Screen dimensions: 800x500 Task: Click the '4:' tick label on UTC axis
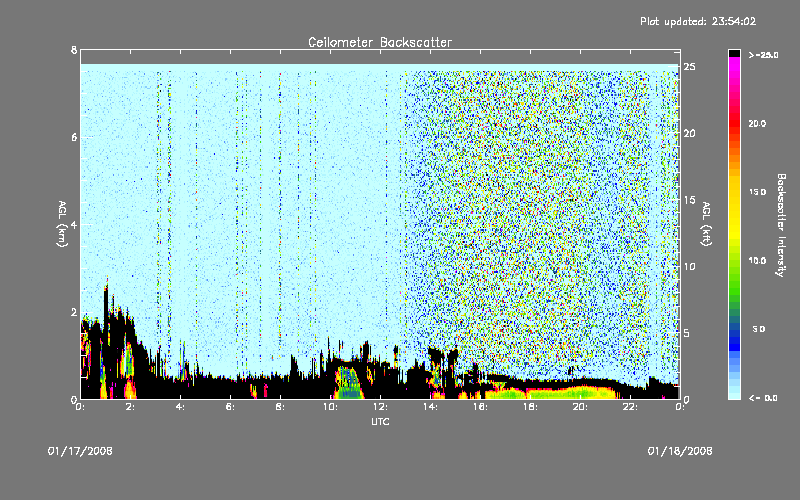tap(180, 407)
